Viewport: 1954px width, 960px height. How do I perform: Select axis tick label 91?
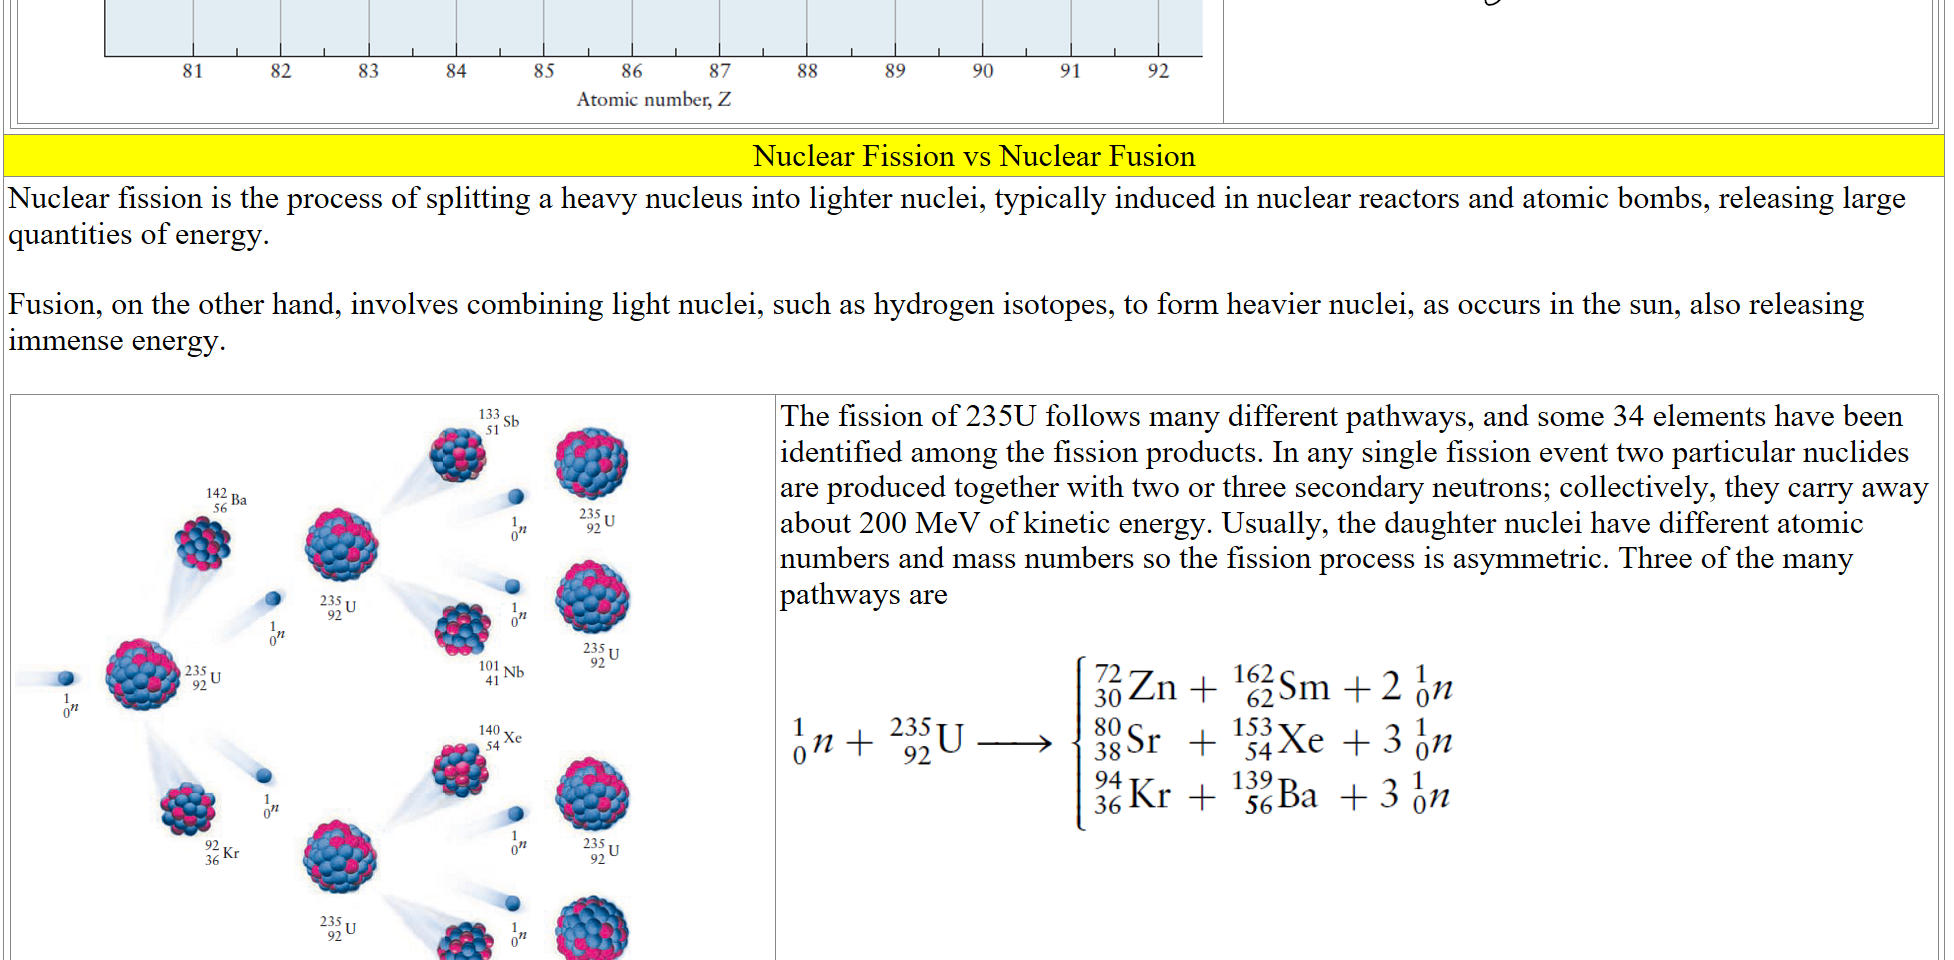point(1071,71)
